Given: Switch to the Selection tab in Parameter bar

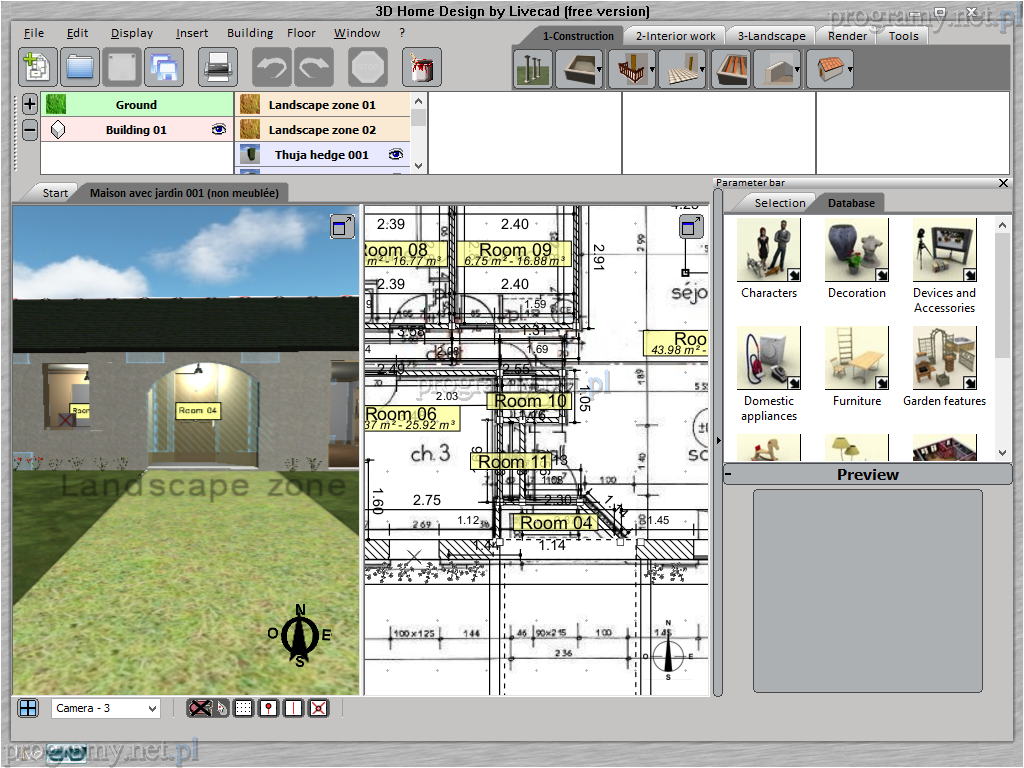Looking at the screenshot, I should [x=779, y=203].
